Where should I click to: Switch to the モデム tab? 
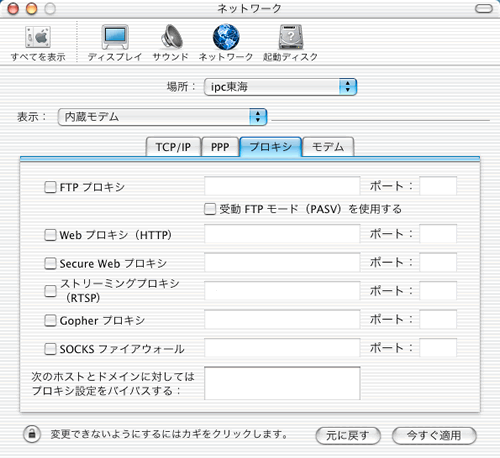328,147
